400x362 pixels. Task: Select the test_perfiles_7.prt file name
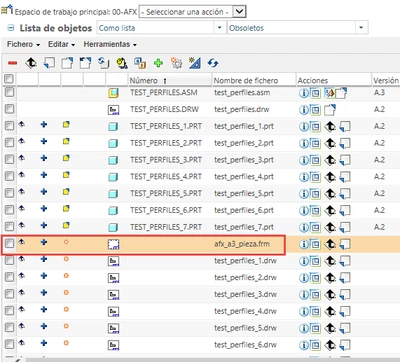pos(244,227)
